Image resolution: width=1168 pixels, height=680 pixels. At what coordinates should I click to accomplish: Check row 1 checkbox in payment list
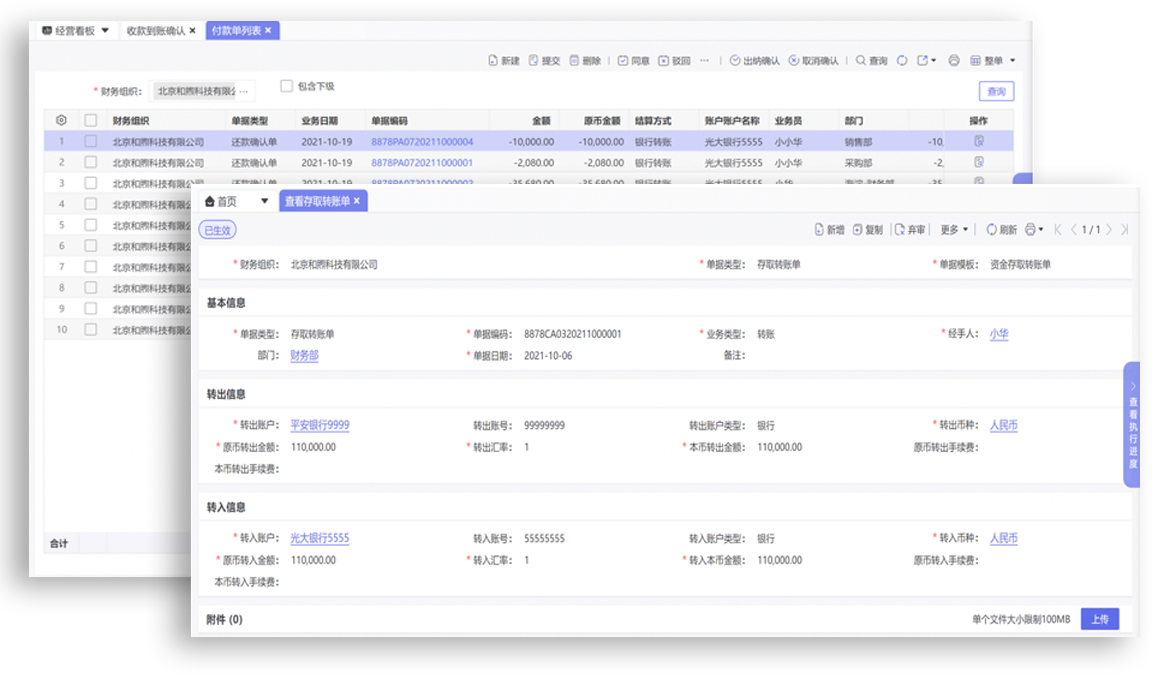[x=90, y=141]
